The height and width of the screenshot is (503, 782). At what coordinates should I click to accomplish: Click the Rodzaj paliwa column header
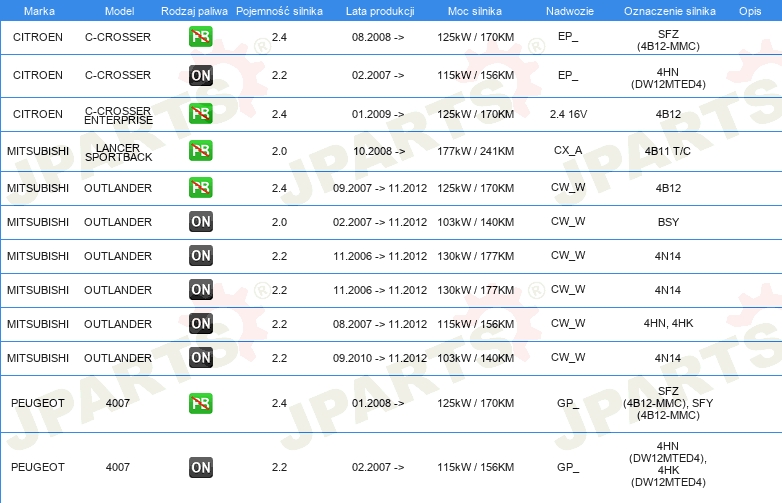[194, 11]
